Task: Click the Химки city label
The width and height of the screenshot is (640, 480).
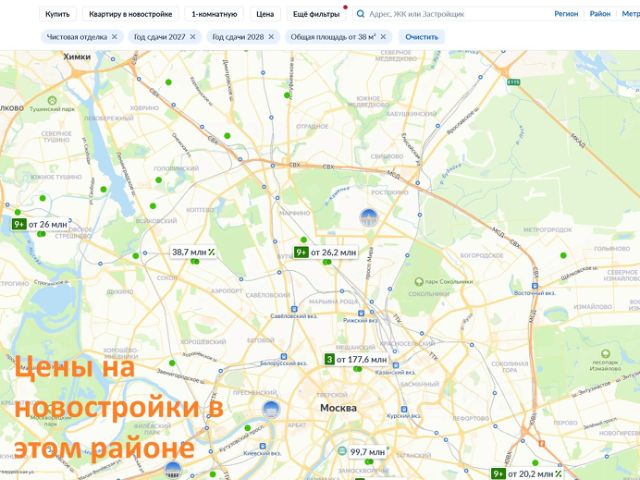Action: click(77, 57)
